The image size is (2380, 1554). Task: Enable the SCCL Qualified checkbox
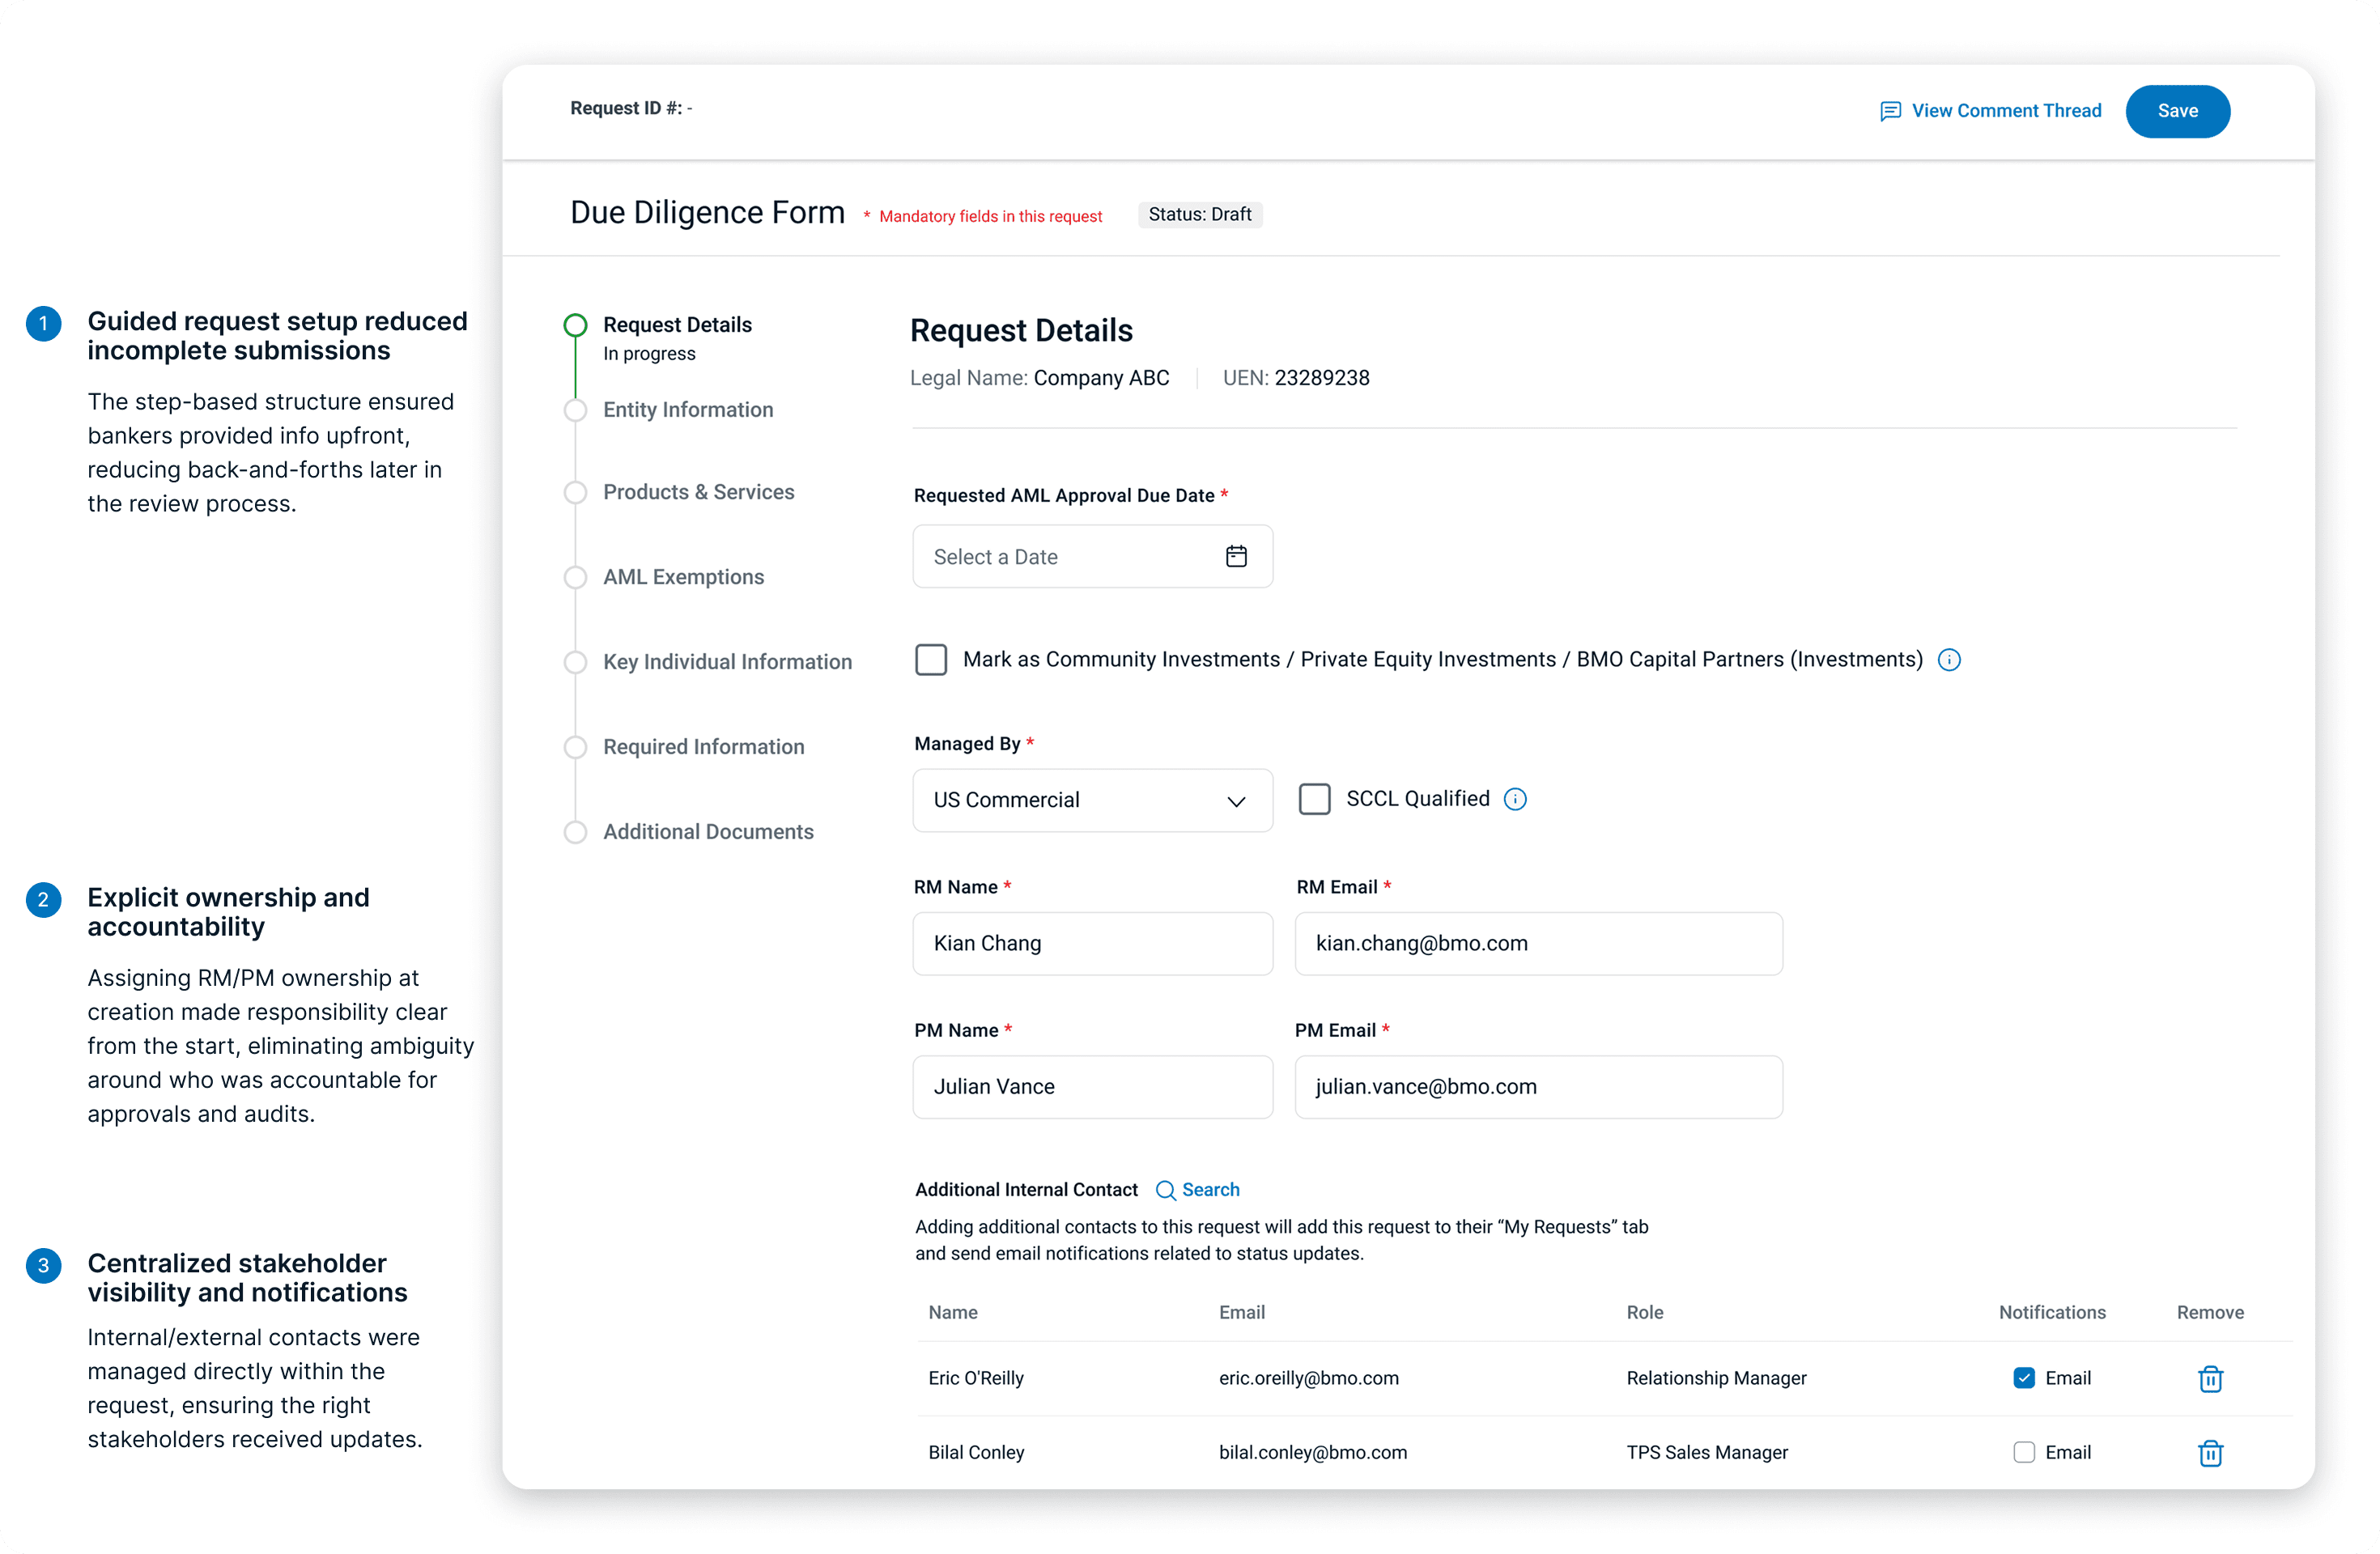pyautogui.click(x=1314, y=798)
